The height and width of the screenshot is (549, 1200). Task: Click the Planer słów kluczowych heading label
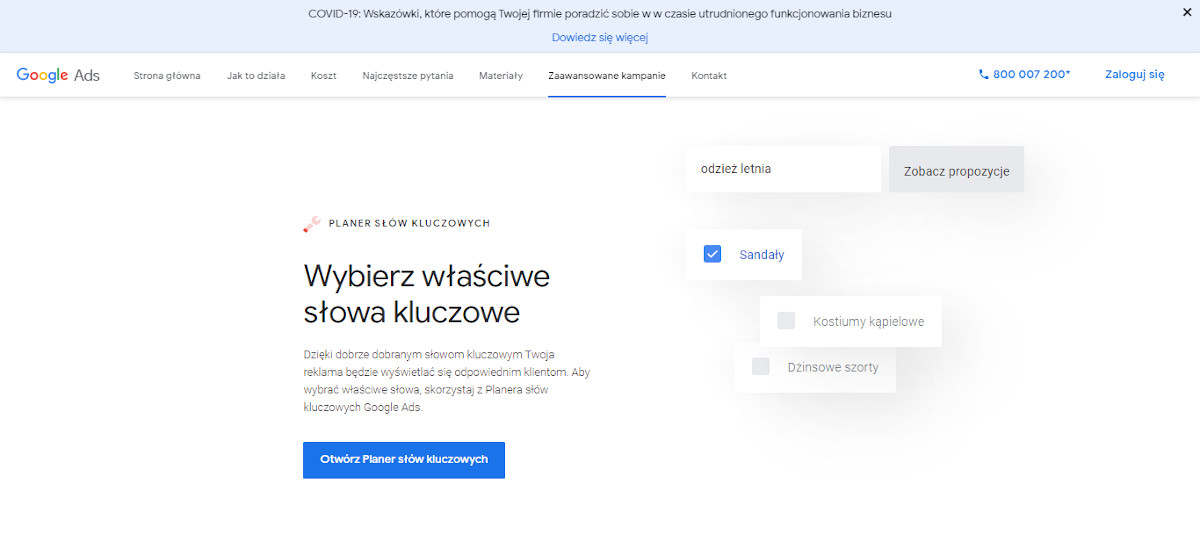[x=409, y=223]
